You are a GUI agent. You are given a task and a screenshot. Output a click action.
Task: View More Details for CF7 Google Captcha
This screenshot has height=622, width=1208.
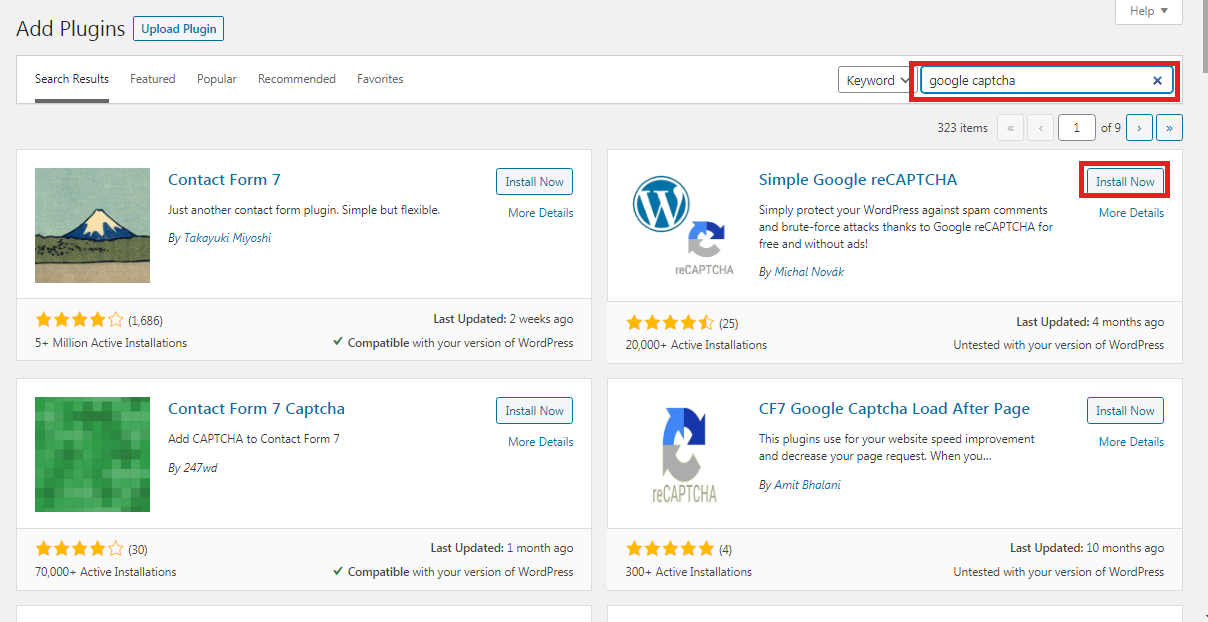coord(1131,442)
